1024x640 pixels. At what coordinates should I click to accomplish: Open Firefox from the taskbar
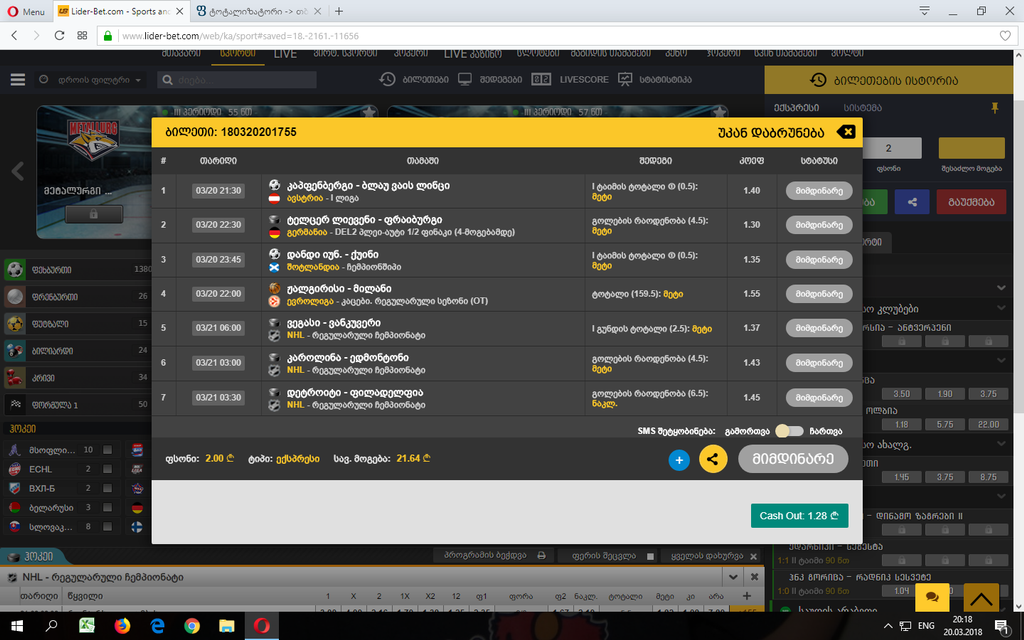(x=122, y=626)
